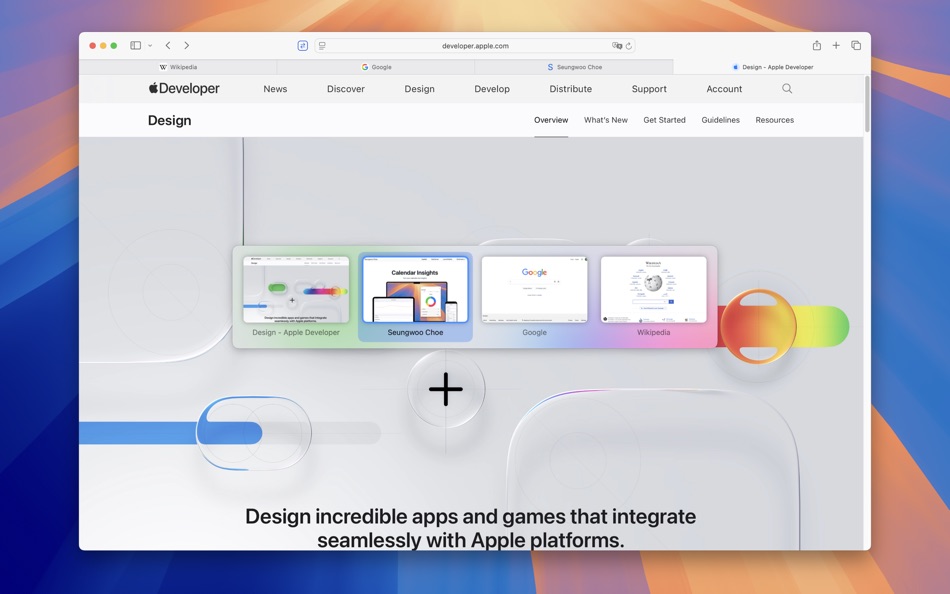Open the sidebar tab group dropdown arrow
Viewport: 950px width, 594px height.
click(150, 45)
